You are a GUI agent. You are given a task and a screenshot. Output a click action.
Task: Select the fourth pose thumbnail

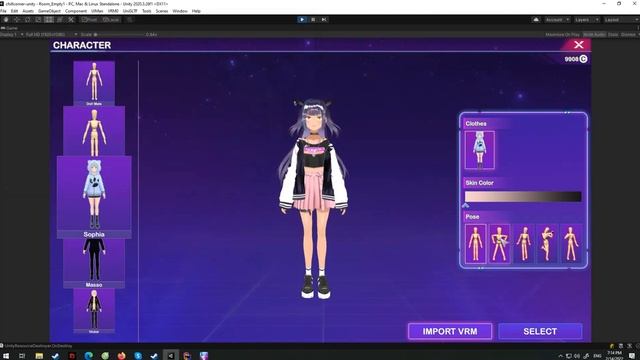pyautogui.click(x=547, y=244)
